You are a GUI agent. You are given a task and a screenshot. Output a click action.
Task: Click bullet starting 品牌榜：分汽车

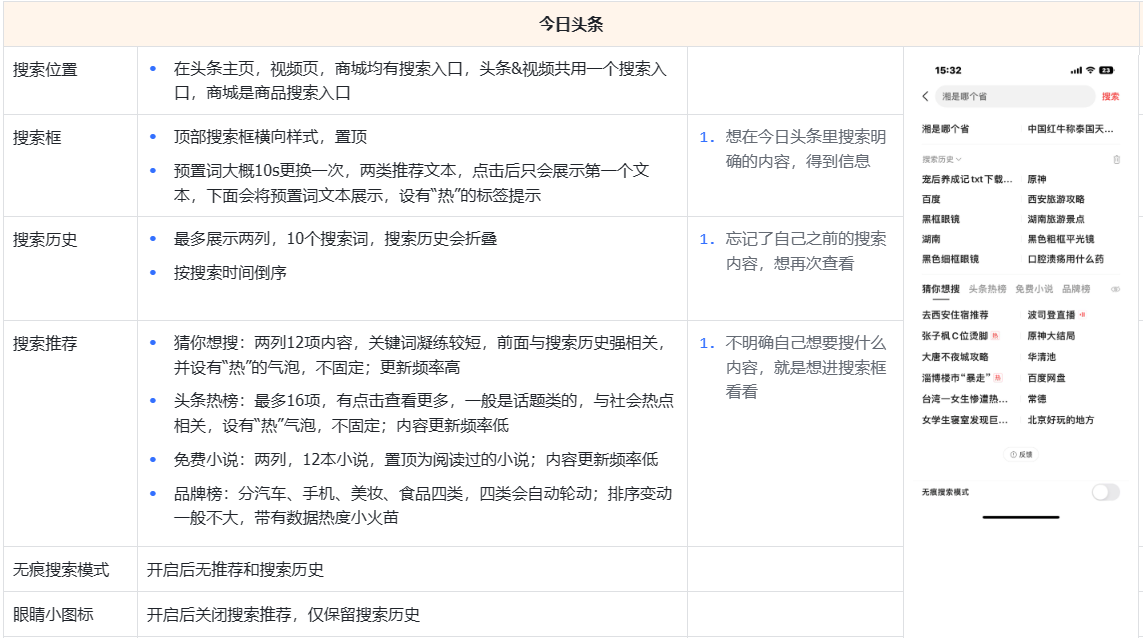click(x=423, y=505)
